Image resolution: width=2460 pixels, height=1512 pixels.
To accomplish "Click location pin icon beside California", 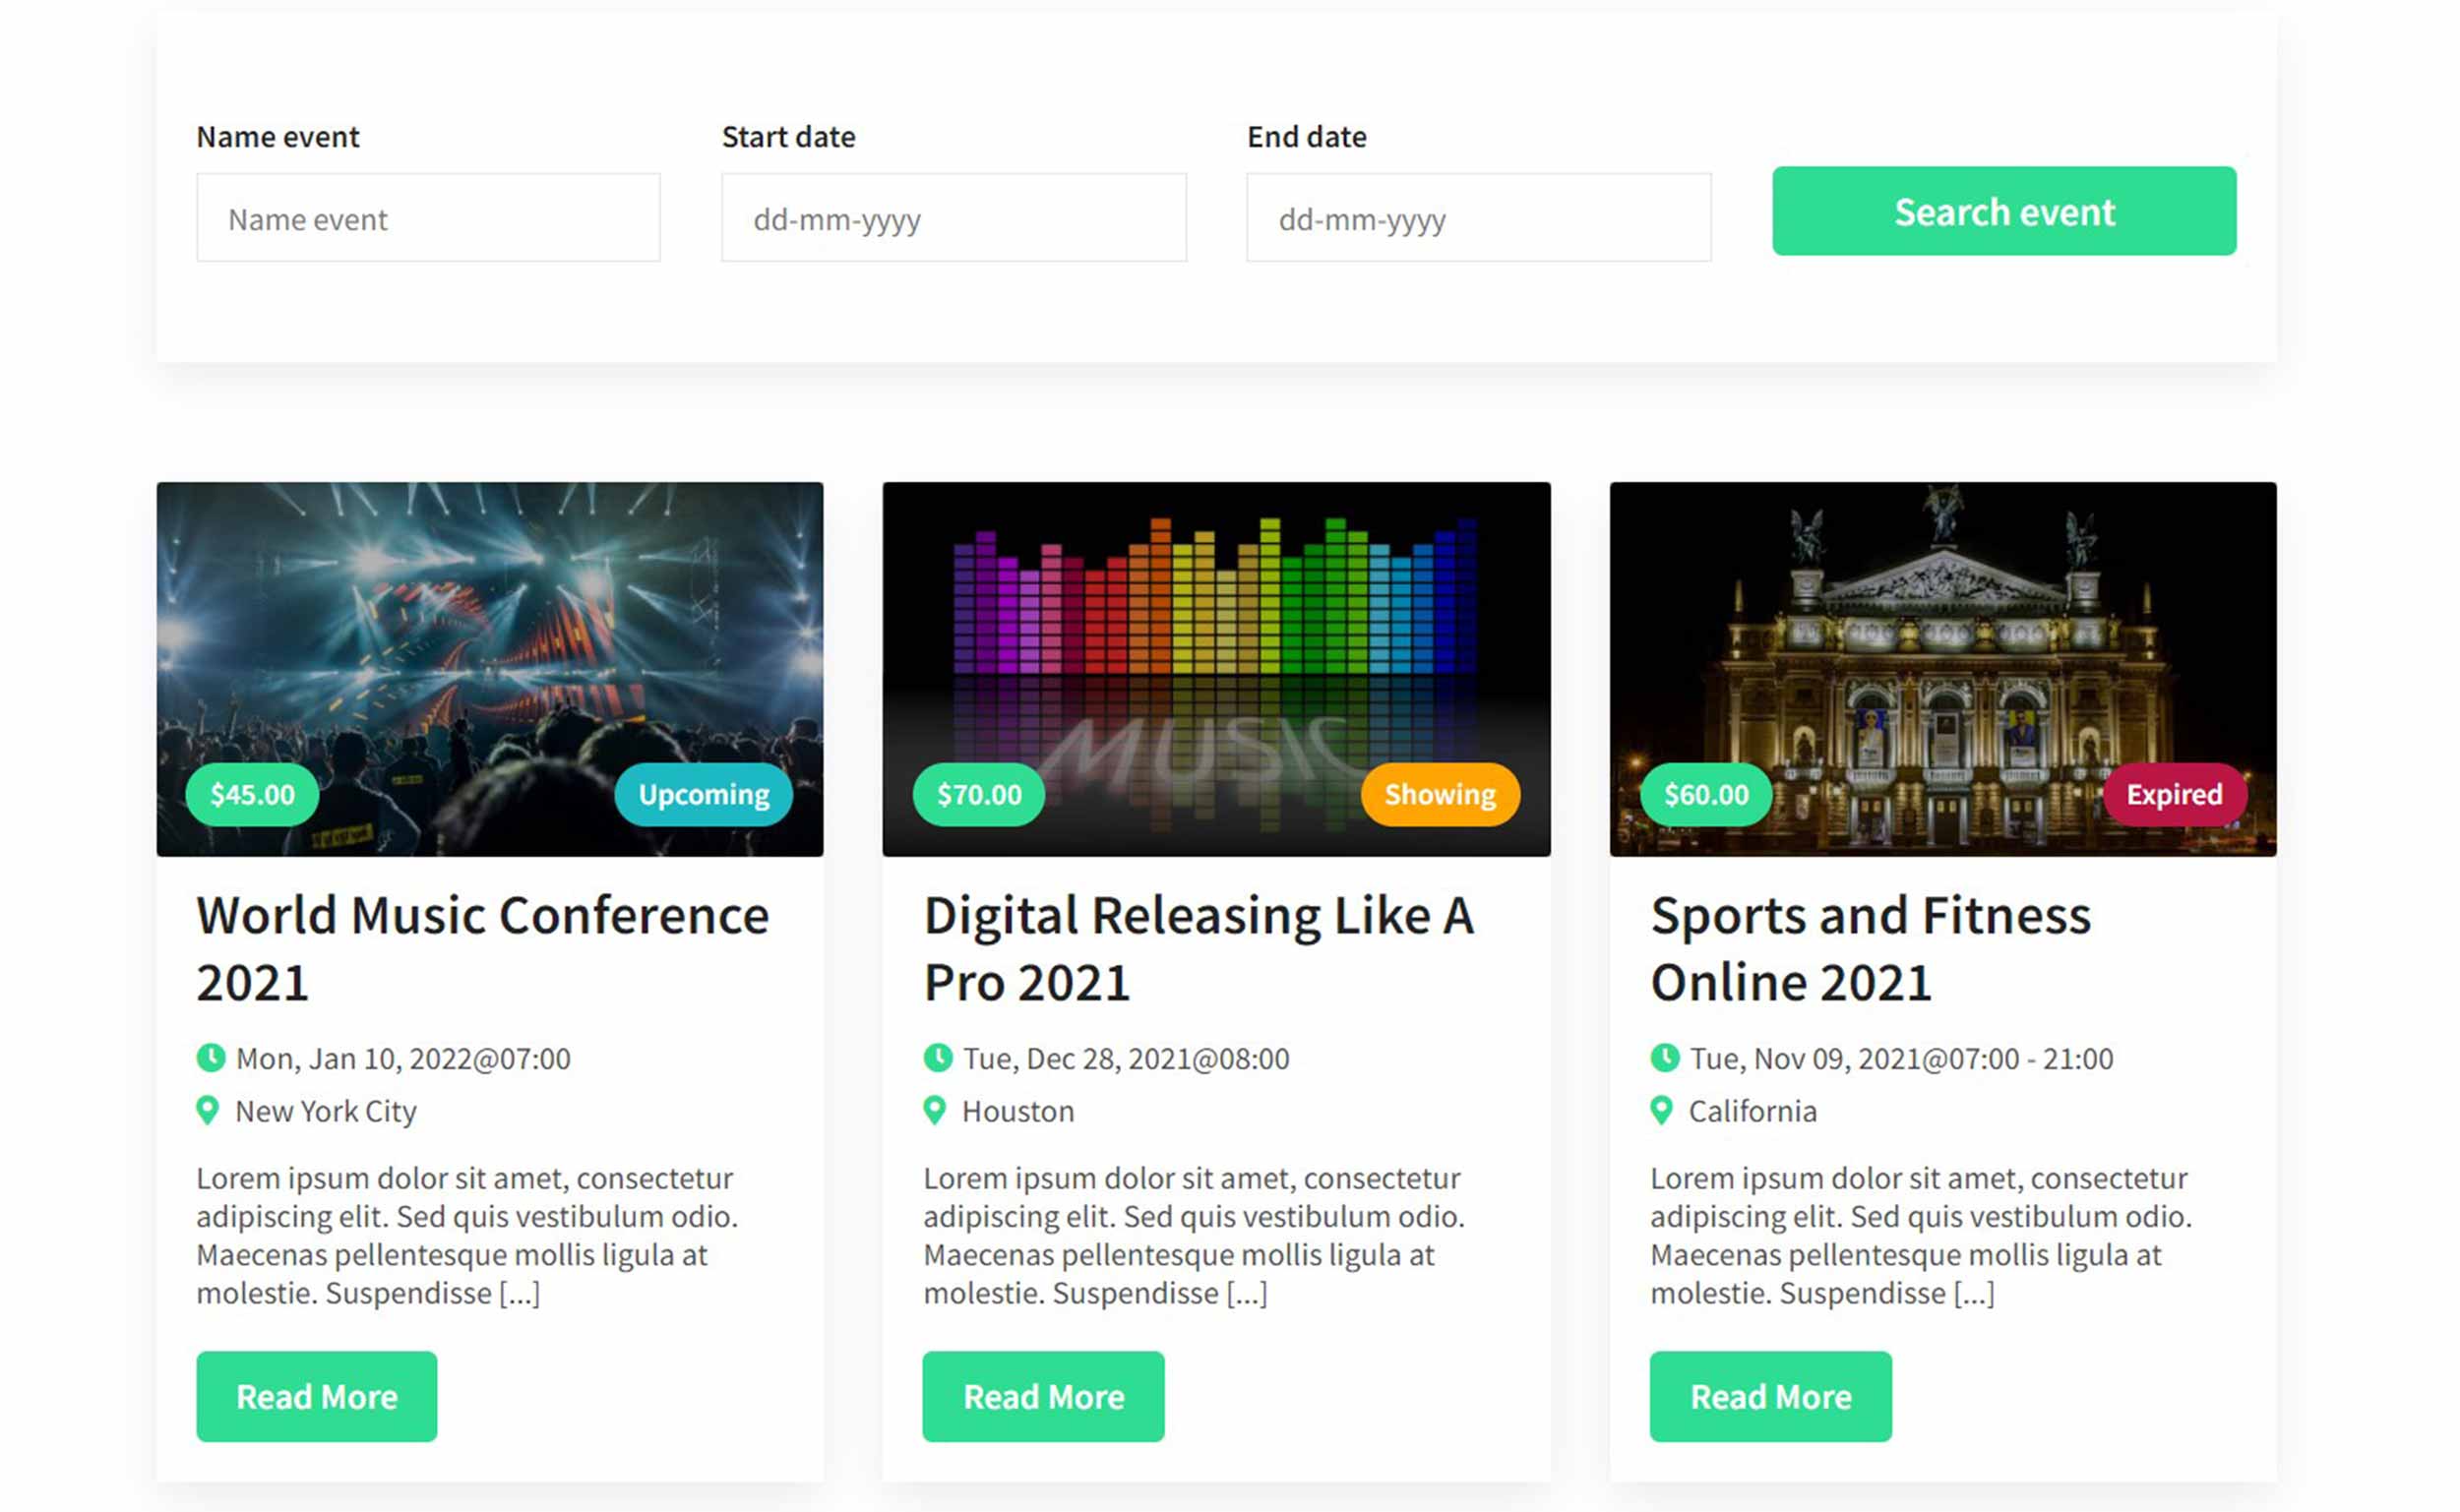I will coord(1662,1111).
